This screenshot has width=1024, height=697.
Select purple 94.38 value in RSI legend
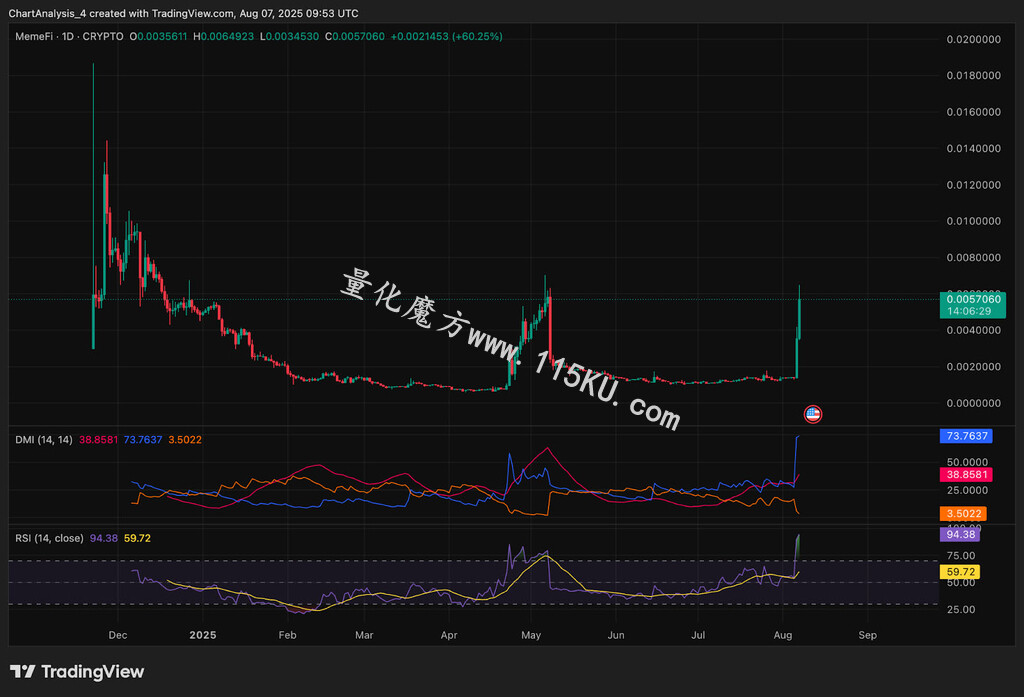click(x=104, y=538)
